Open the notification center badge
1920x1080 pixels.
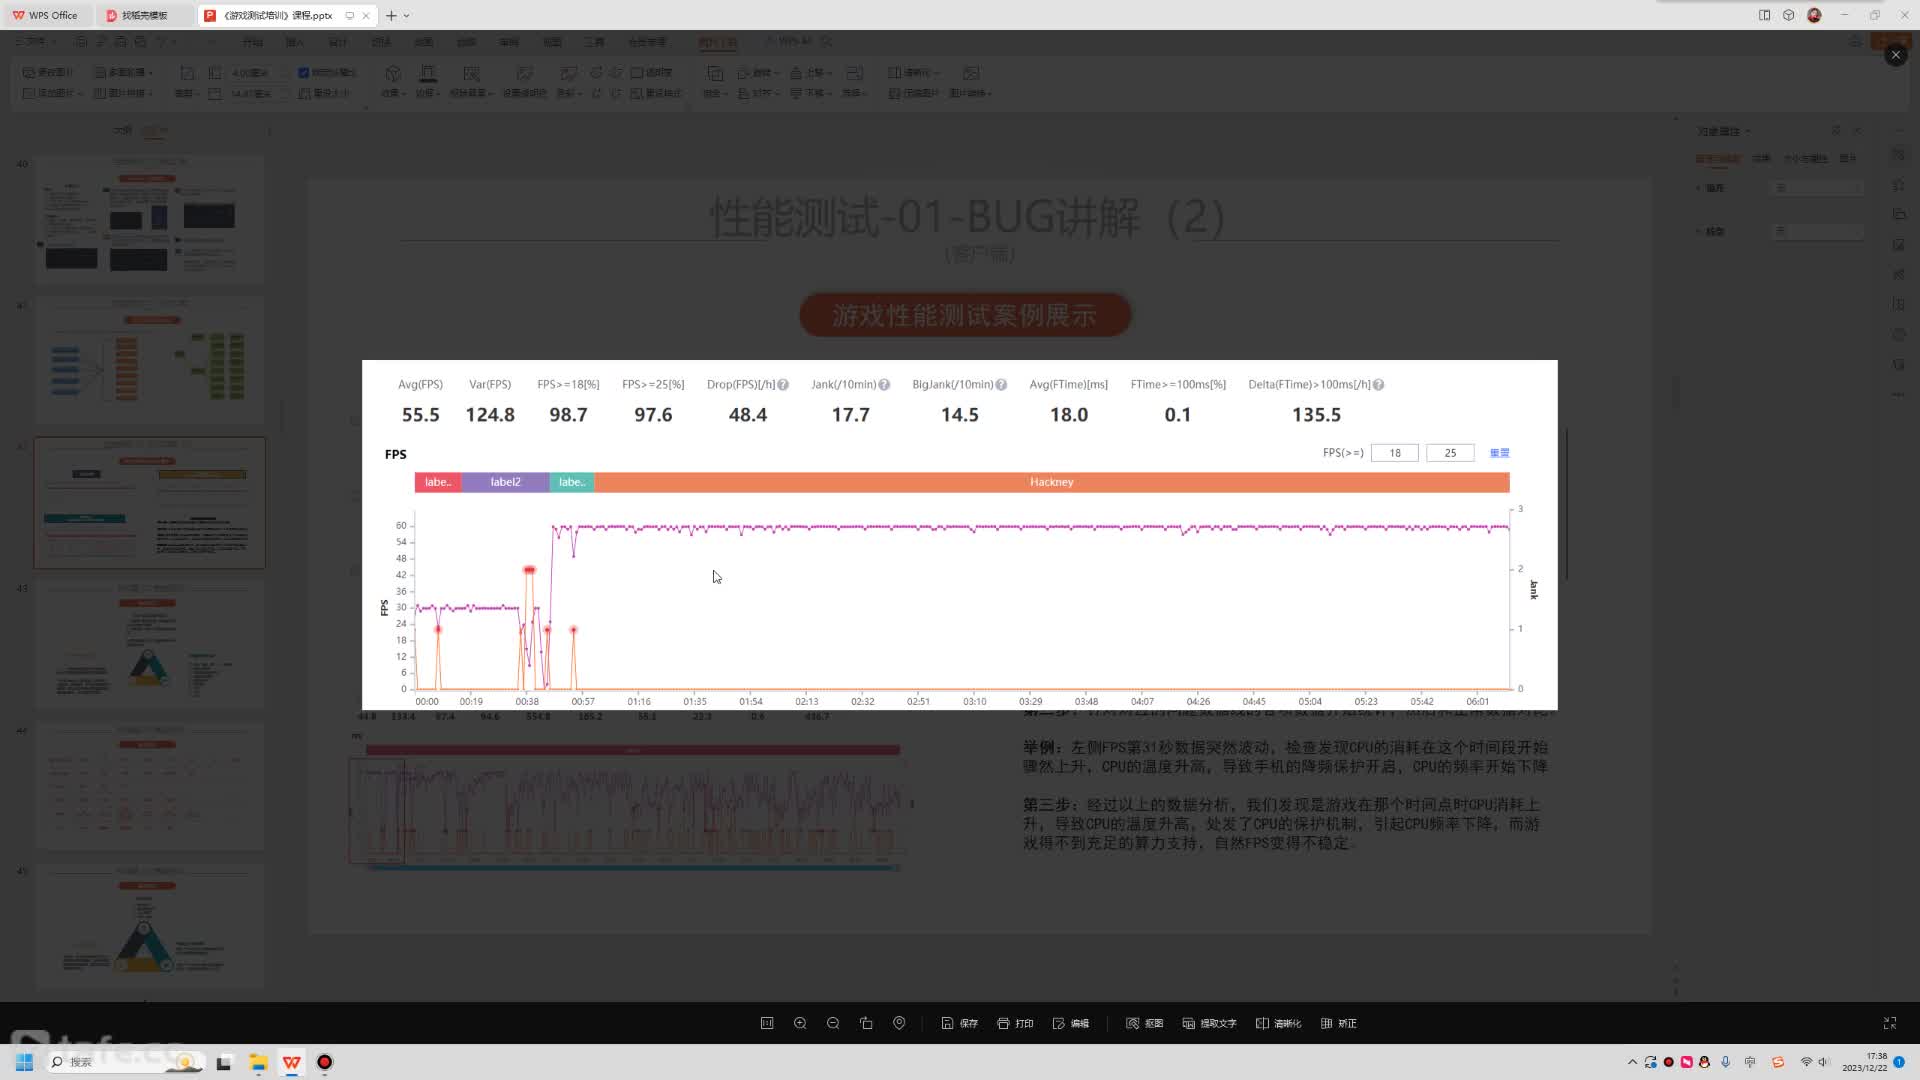tap(1899, 1062)
